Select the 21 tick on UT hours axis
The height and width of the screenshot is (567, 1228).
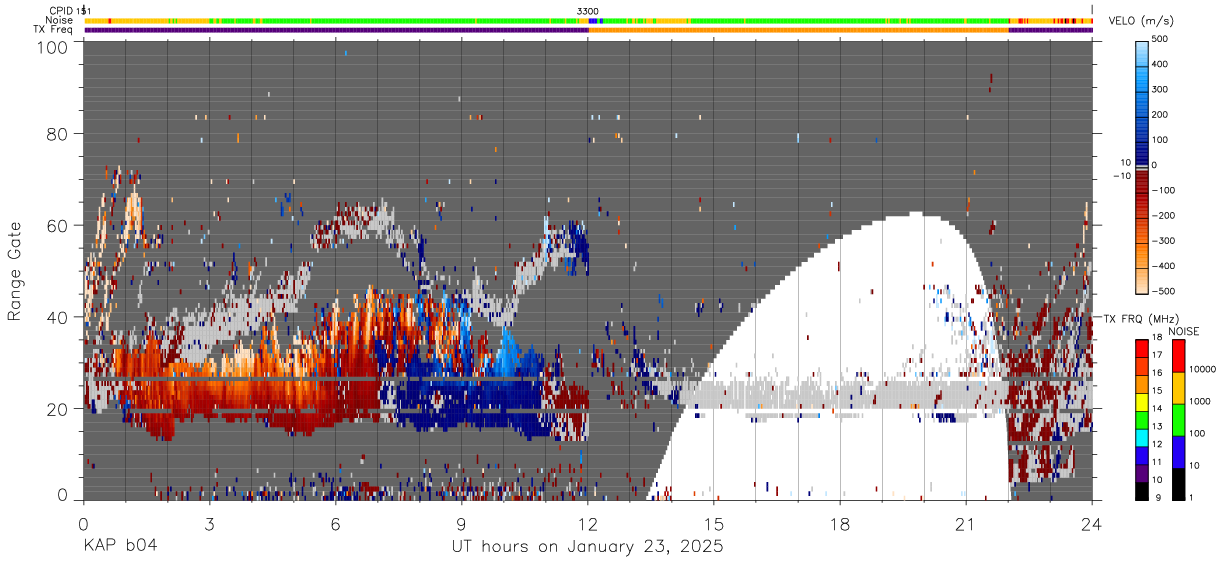[x=966, y=523]
